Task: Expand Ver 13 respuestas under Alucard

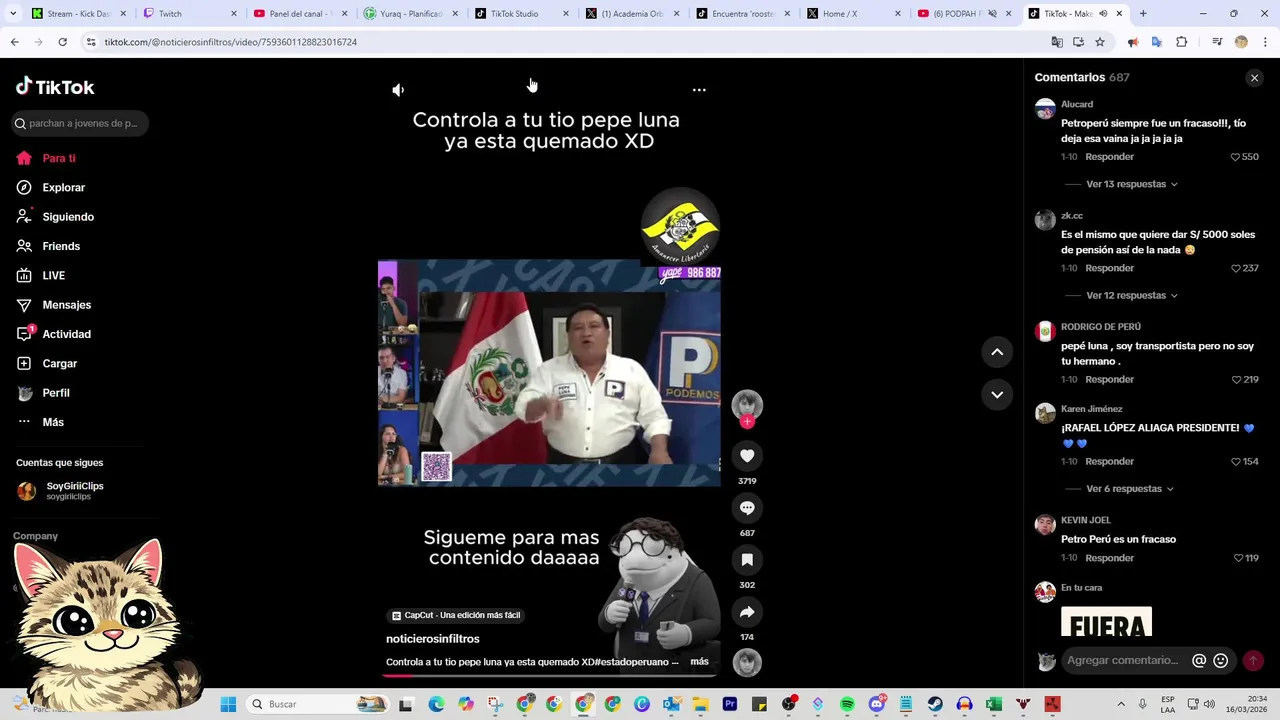Action: pyautogui.click(x=1131, y=184)
